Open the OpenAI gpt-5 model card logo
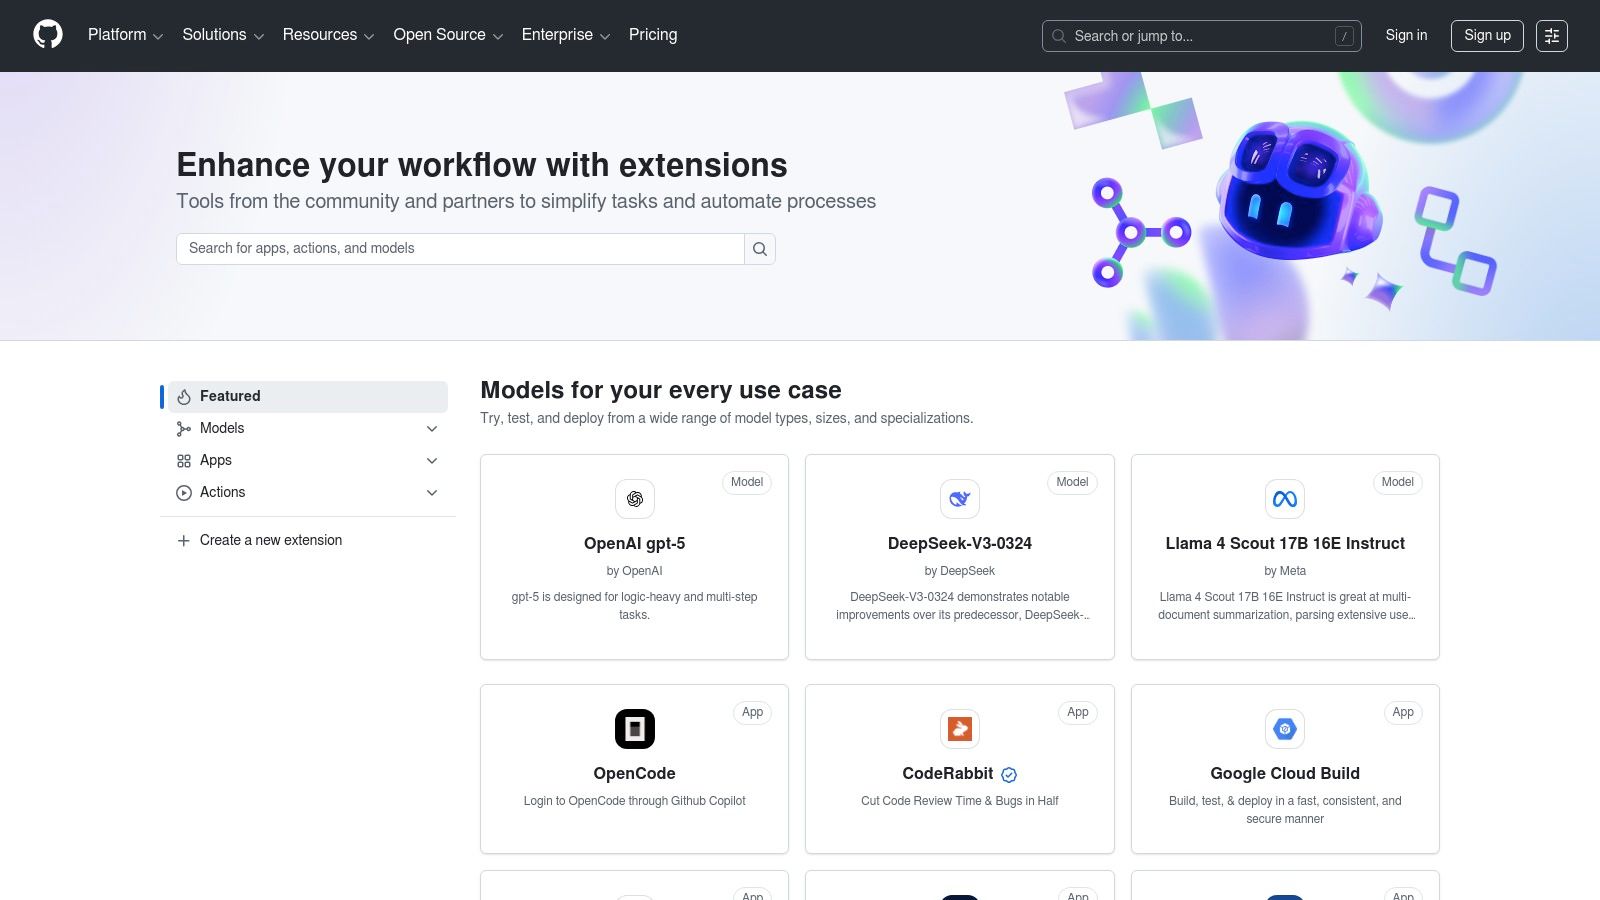The height and width of the screenshot is (900, 1600). click(x=634, y=499)
